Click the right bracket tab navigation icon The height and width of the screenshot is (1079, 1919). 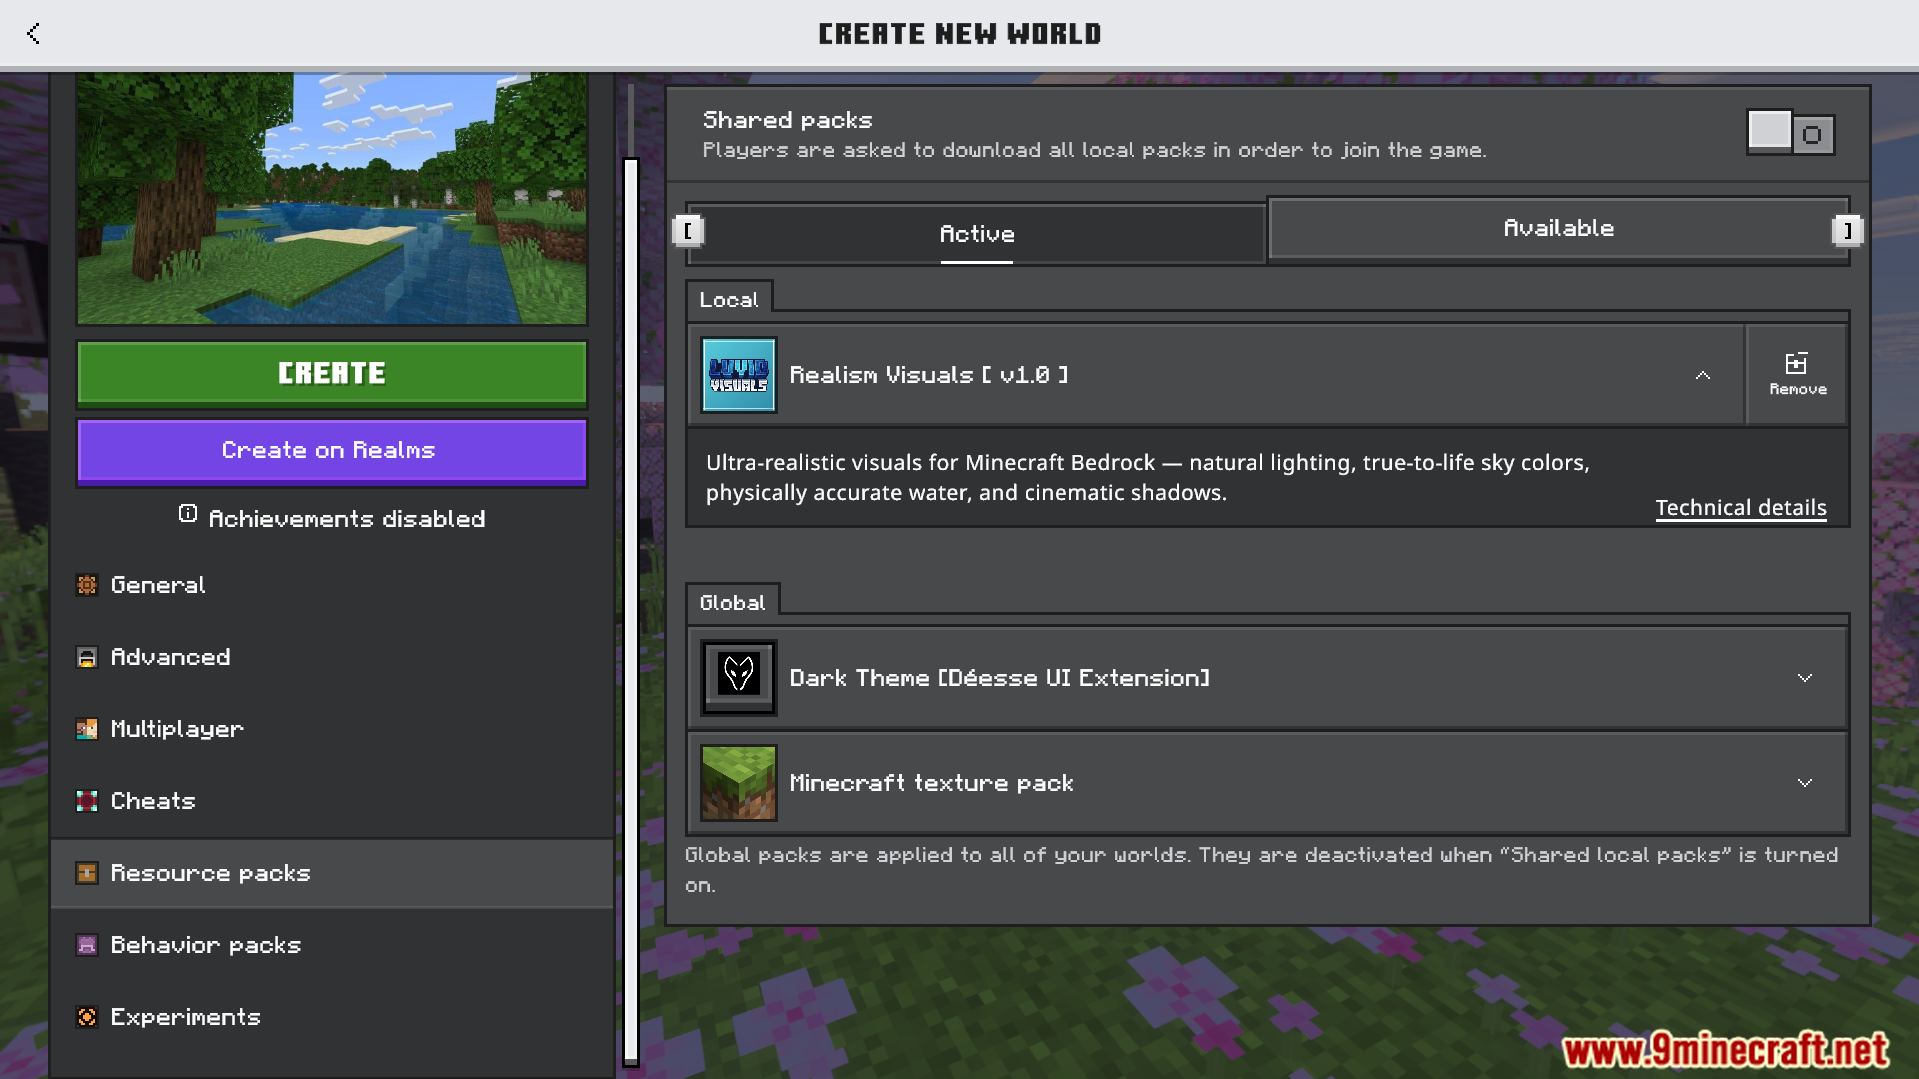tap(1847, 231)
